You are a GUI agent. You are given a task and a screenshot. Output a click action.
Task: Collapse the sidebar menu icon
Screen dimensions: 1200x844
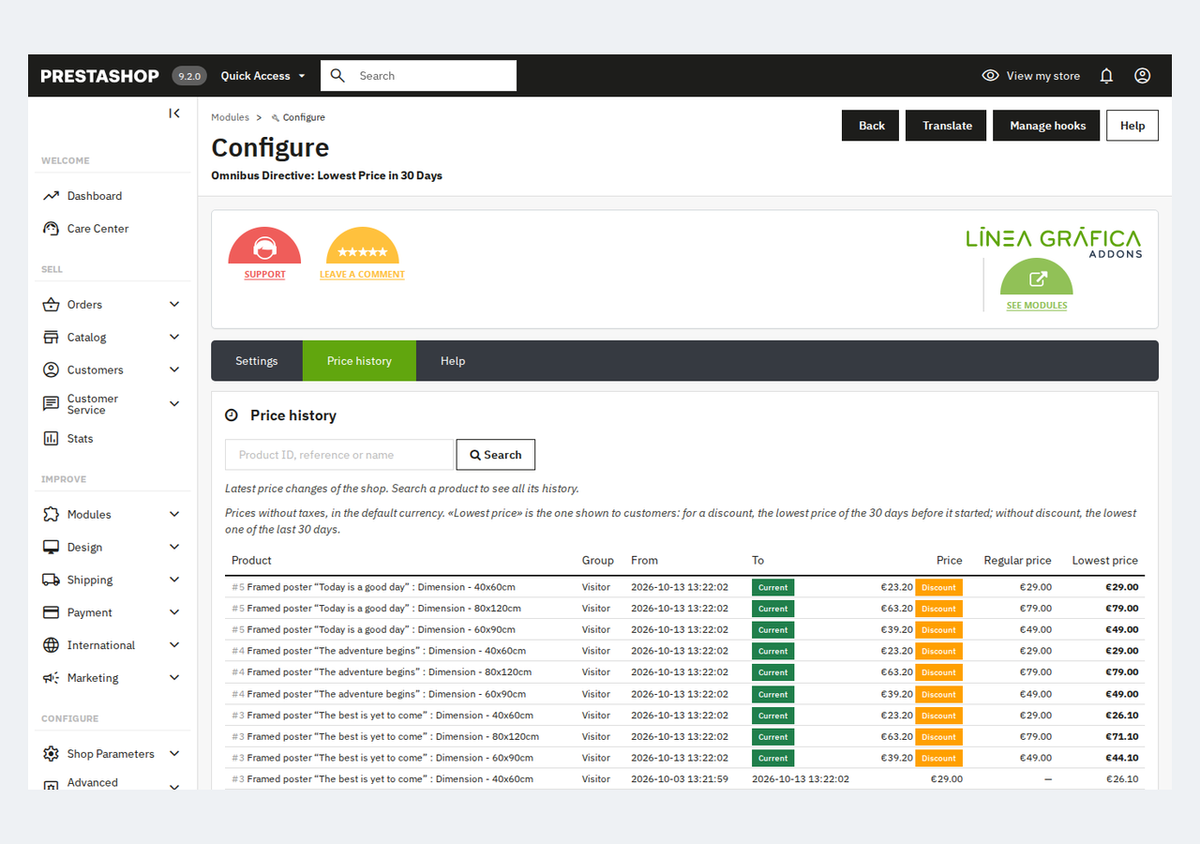tap(174, 113)
